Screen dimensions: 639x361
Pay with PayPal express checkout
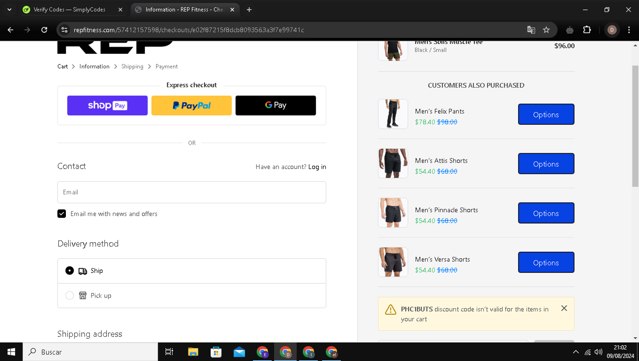[192, 106]
